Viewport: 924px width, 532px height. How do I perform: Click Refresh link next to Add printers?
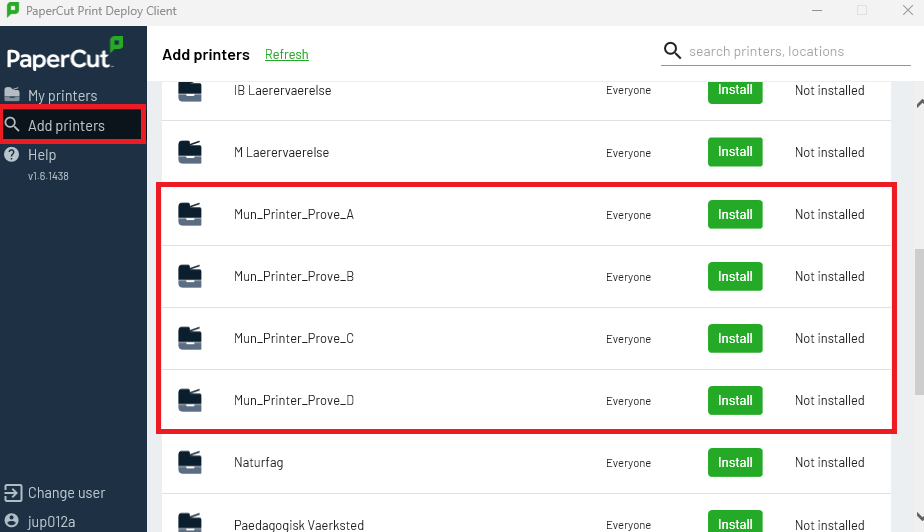(286, 54)
